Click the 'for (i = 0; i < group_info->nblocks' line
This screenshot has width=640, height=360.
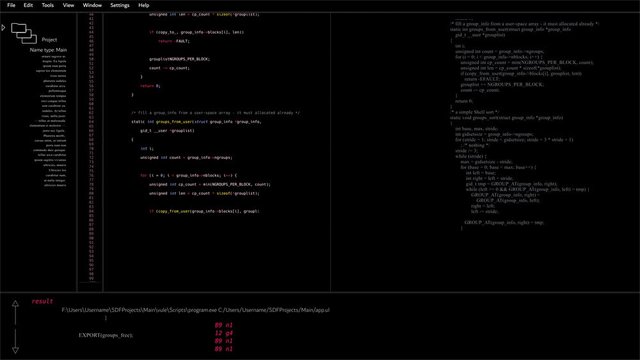(x=189, y=176)
